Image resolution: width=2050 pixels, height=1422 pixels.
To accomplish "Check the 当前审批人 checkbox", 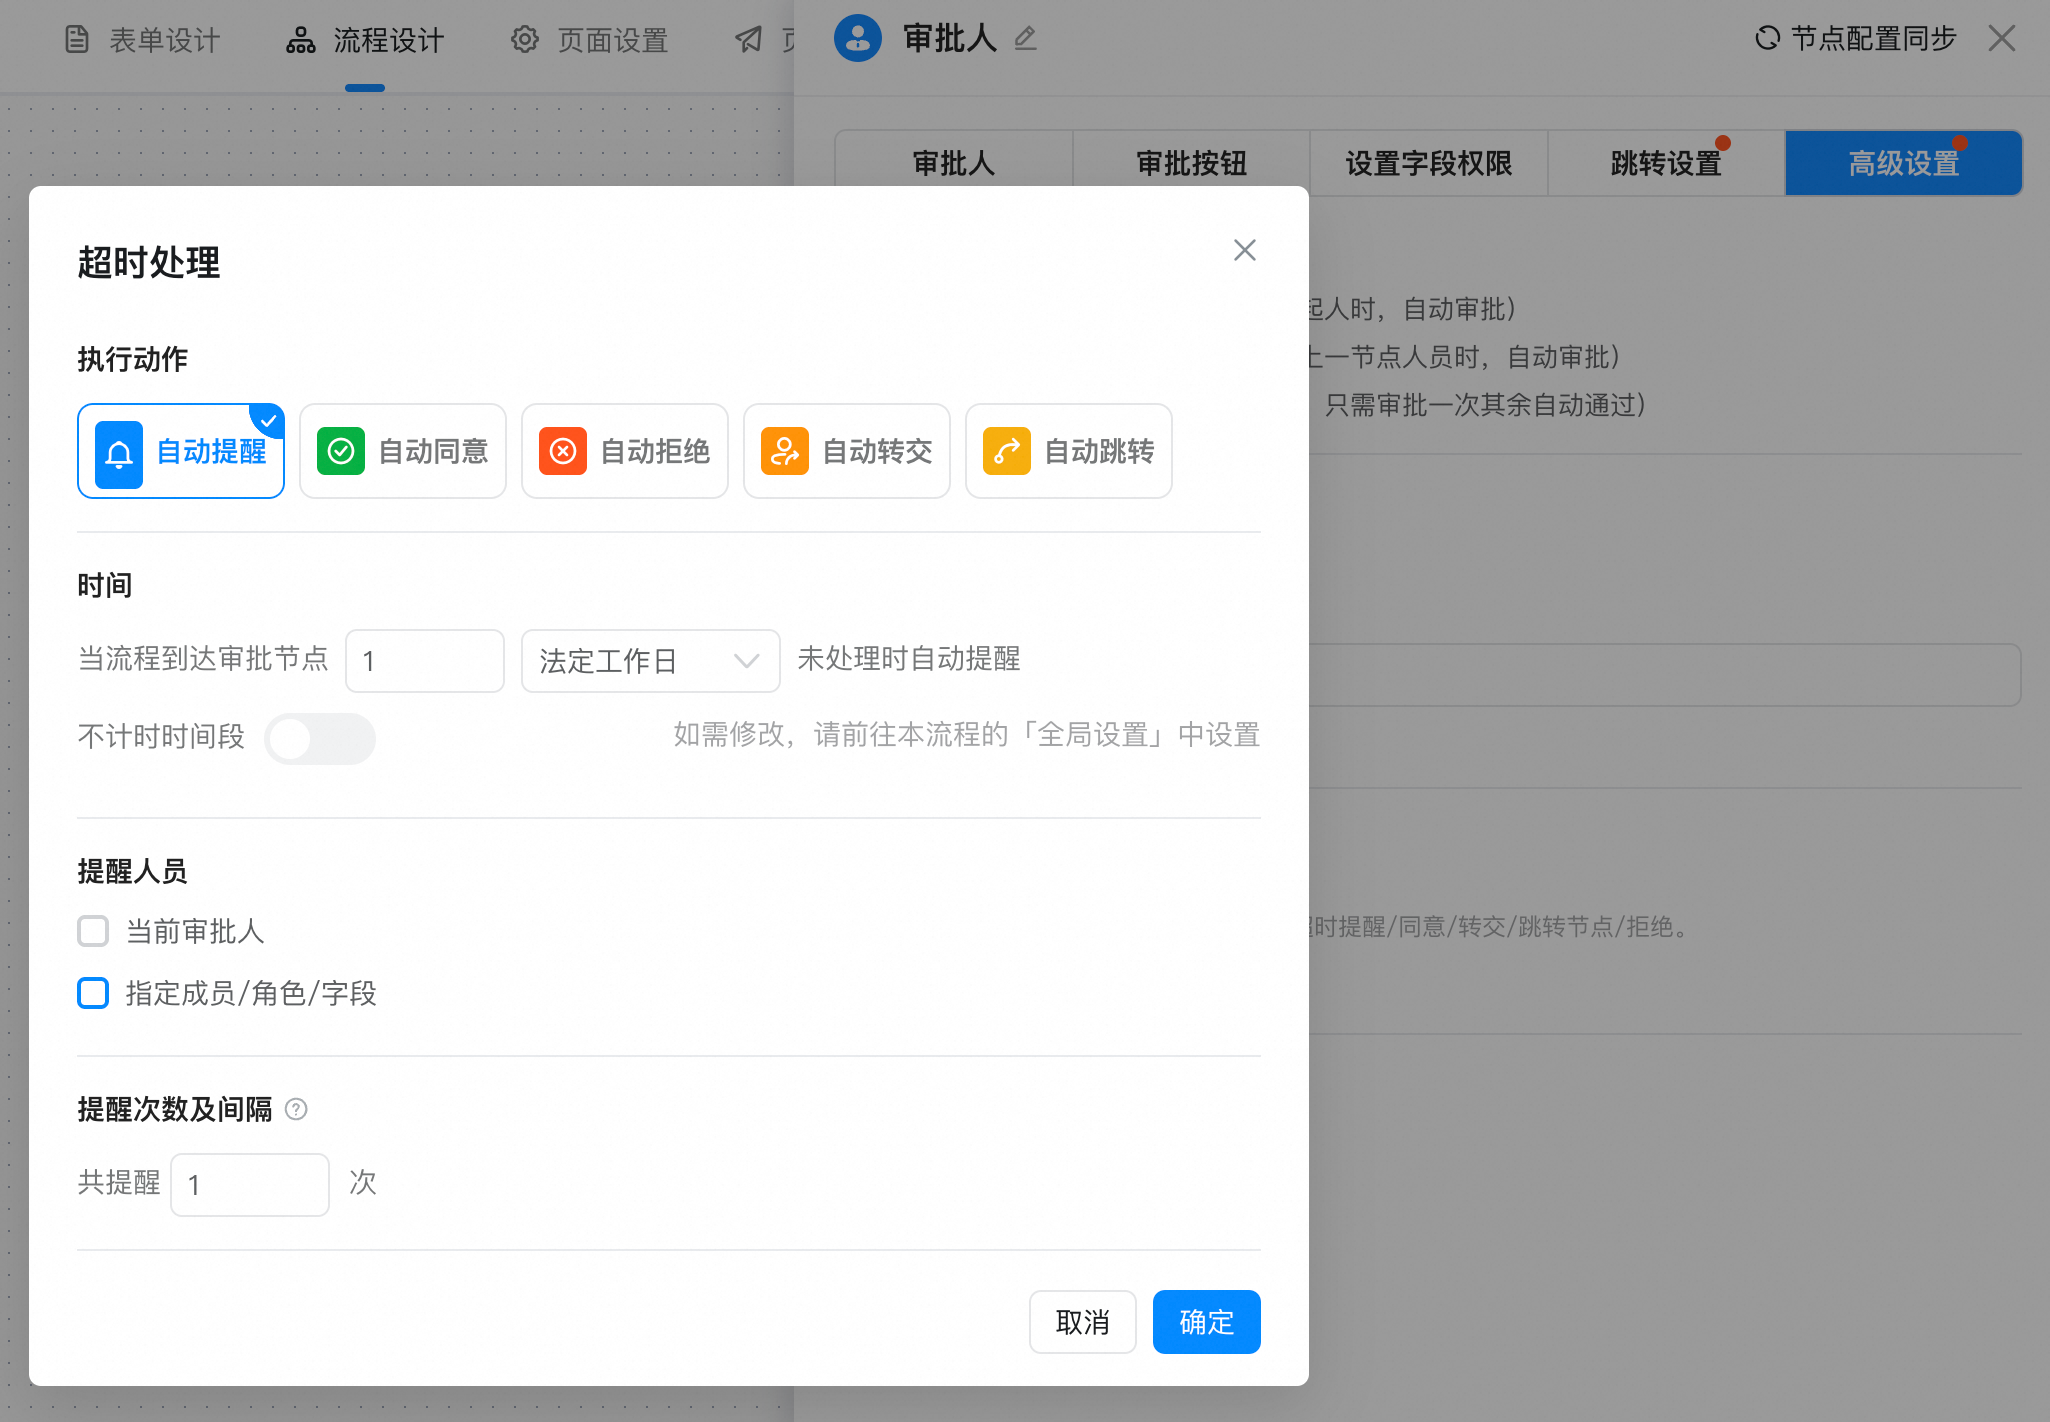I will 93,931.
